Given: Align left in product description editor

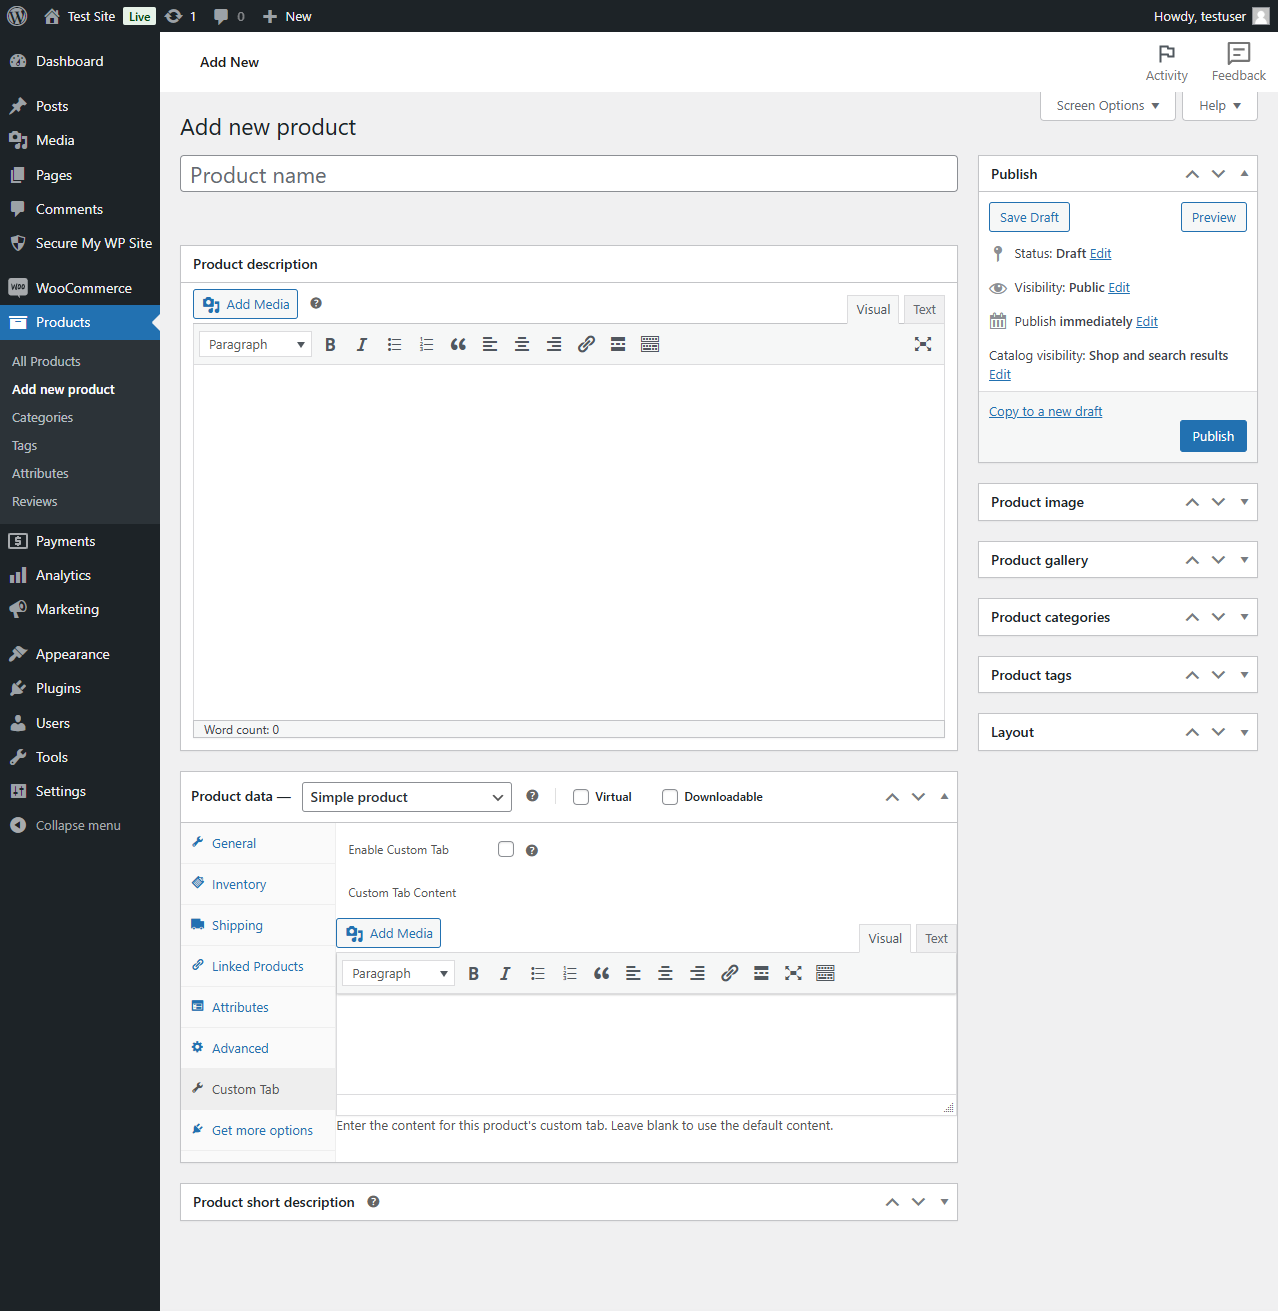Looking at the screenshot, I should 490,344.
